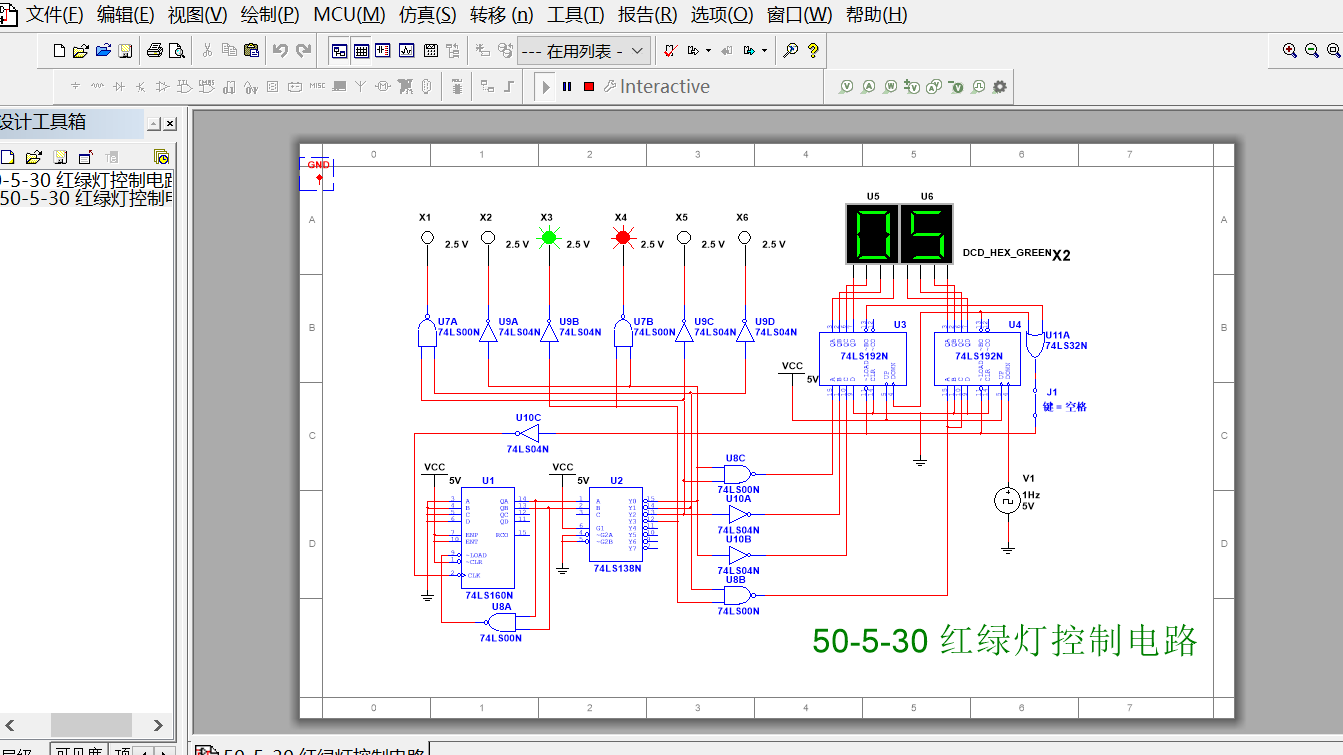Collapse Design Toolbox with arrow button
Image resolution: width=1343 pixels, height=755 pixels.
tap(153, 124)
